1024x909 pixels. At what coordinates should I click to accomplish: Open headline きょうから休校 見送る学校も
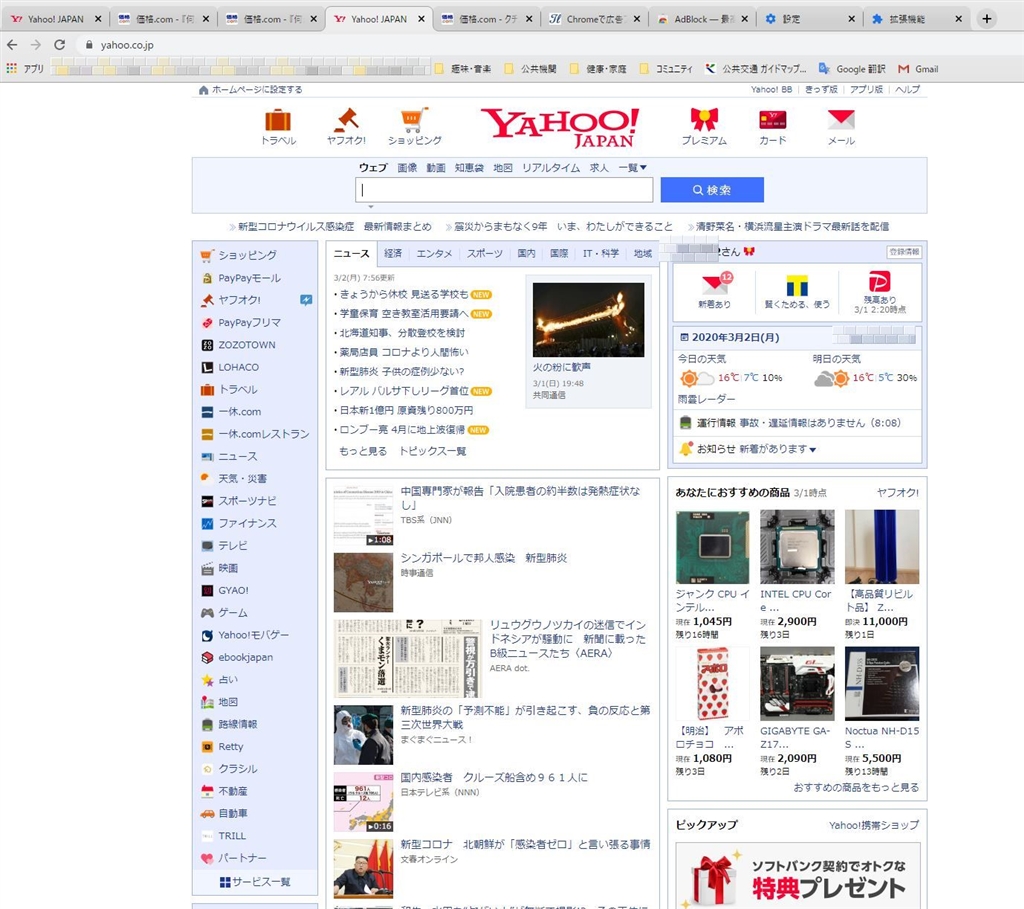(404, 295)
